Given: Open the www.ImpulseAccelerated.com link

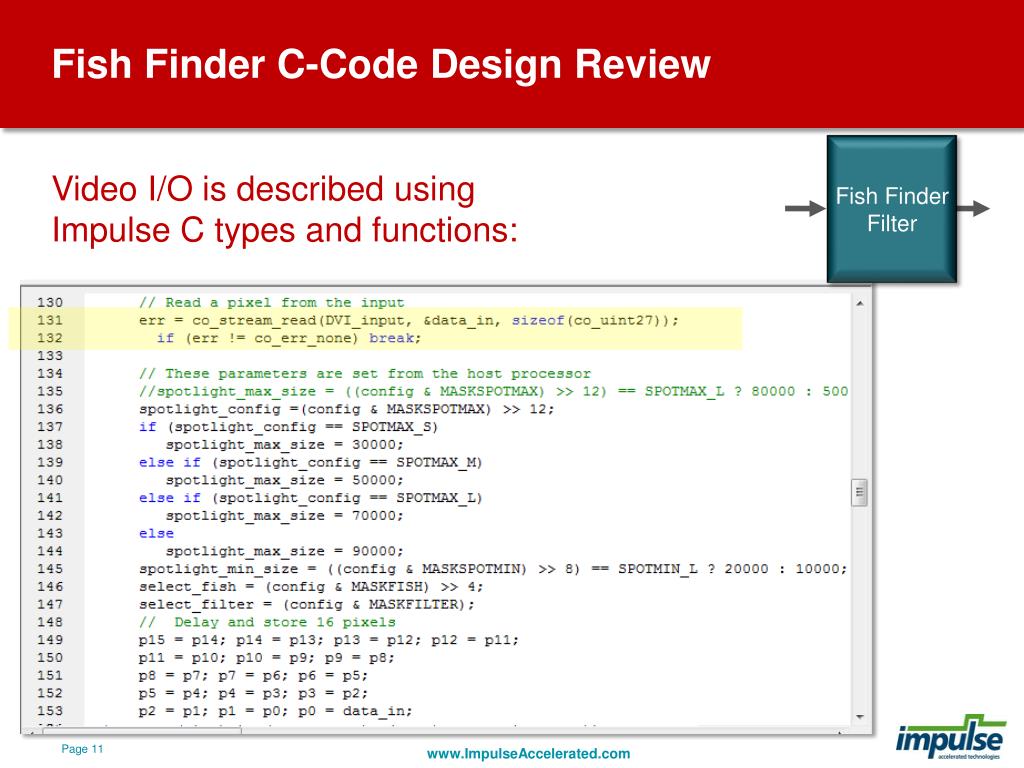Looking at the screenshot, I should click(528, 754).
